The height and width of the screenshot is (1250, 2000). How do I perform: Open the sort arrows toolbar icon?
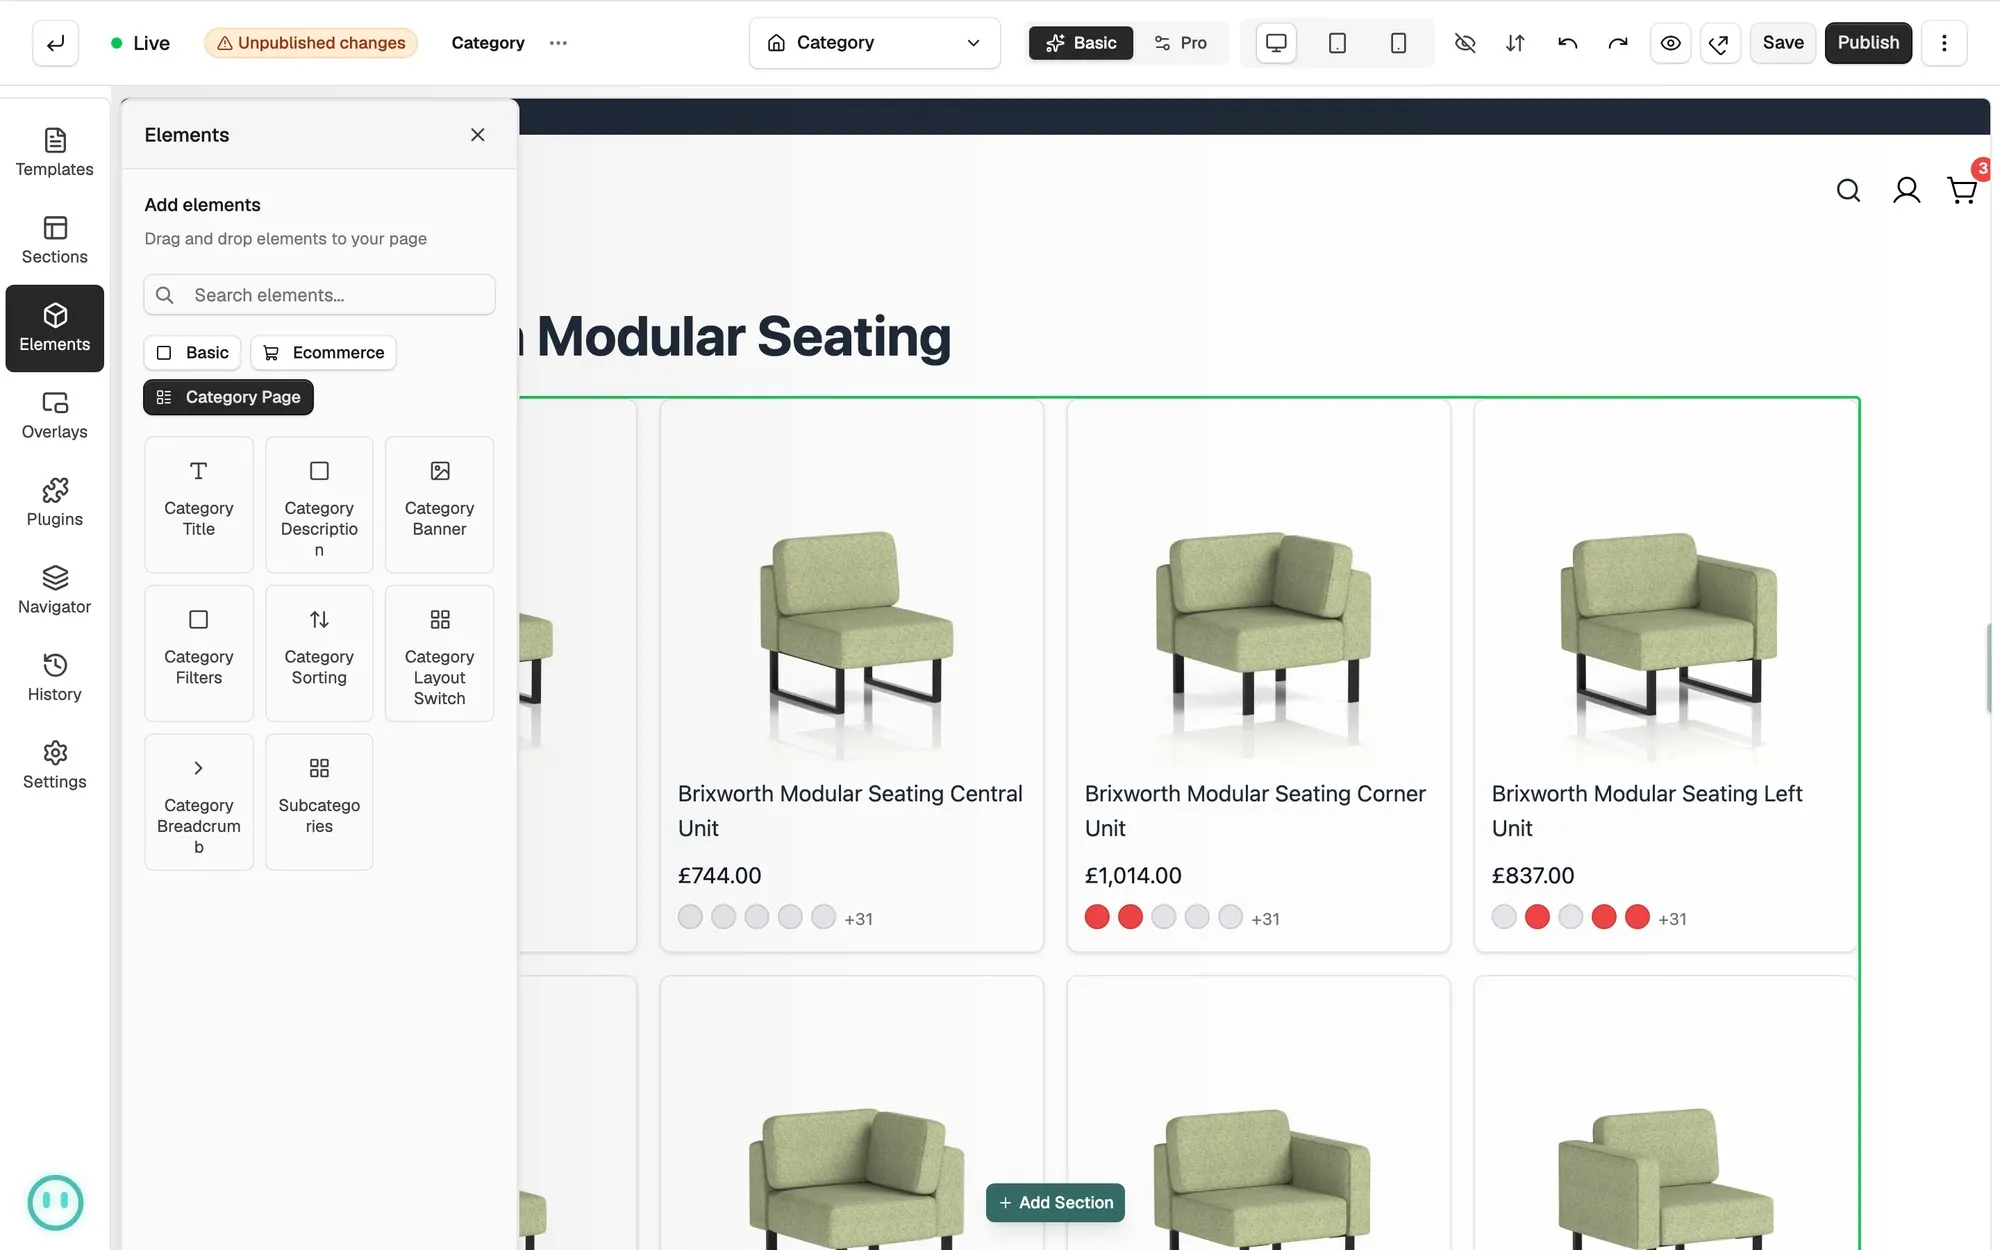point(1515,43)
